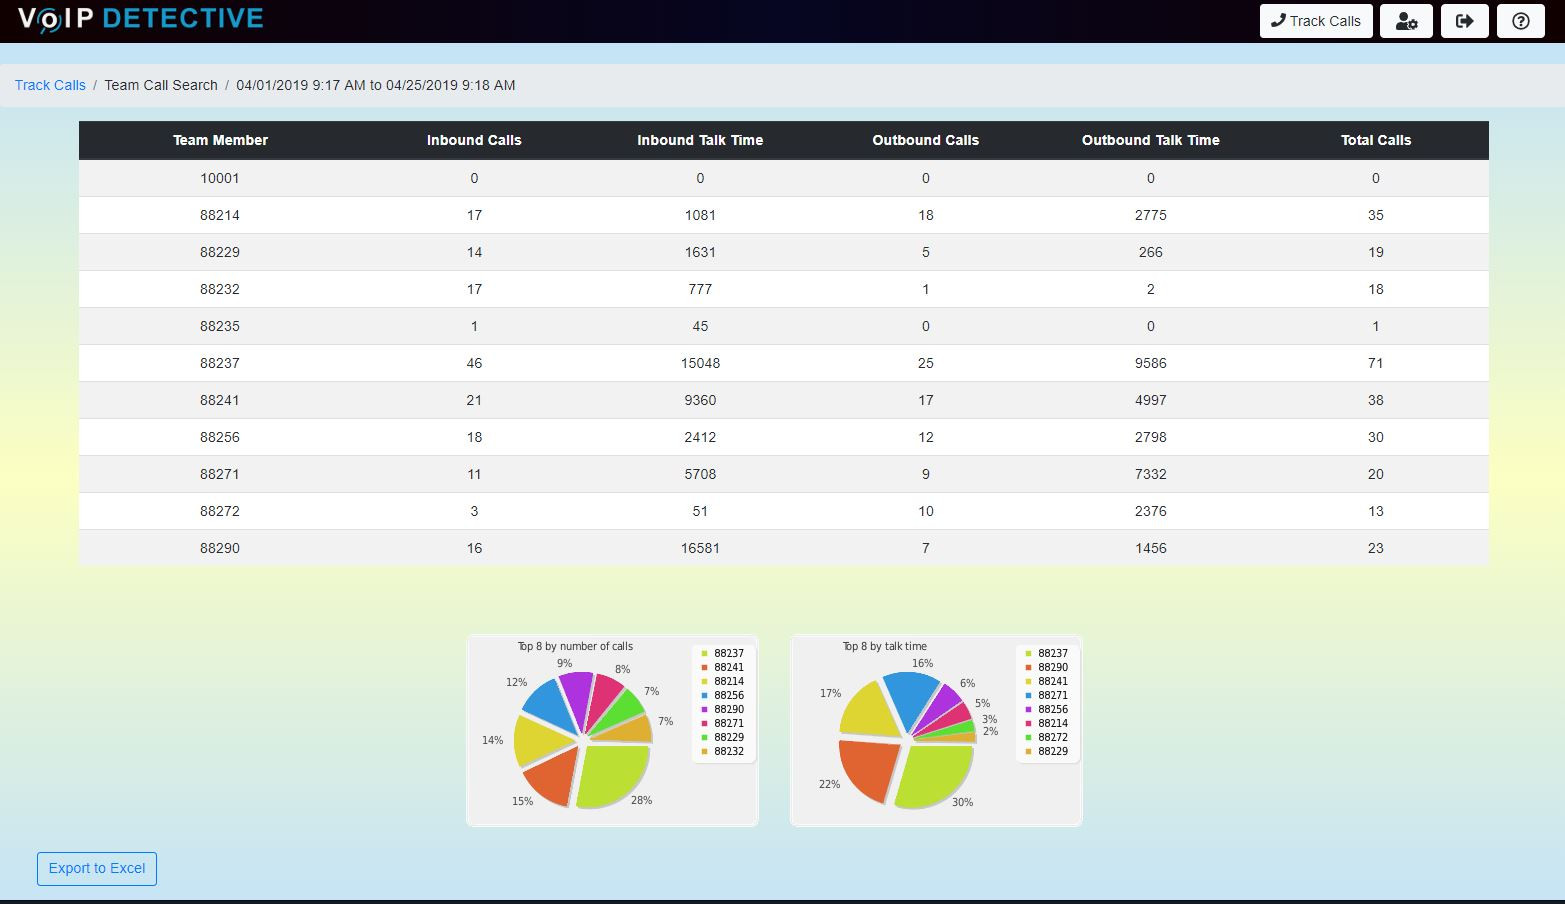Click the 88232 legend swatch in the calls chart

tap(705, 752)
